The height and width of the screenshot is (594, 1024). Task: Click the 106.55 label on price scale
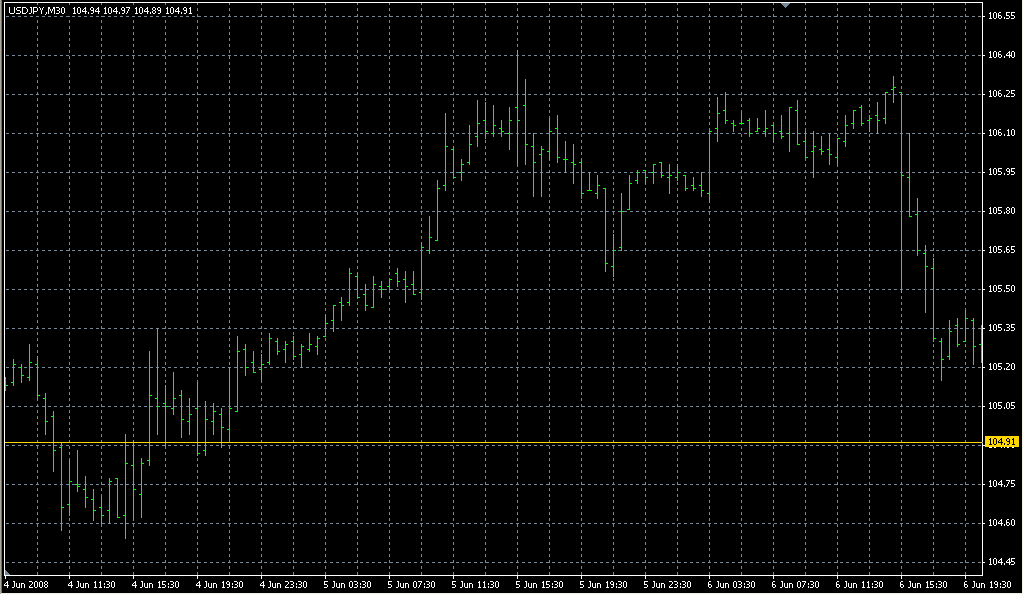click(x=1001, y=17)
